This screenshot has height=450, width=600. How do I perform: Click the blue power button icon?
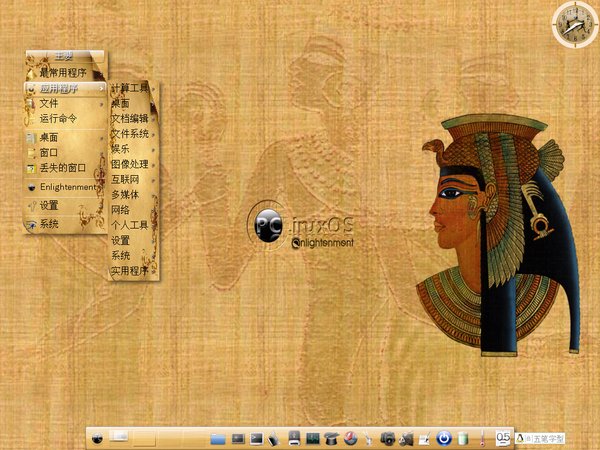[x=444, y=438]
